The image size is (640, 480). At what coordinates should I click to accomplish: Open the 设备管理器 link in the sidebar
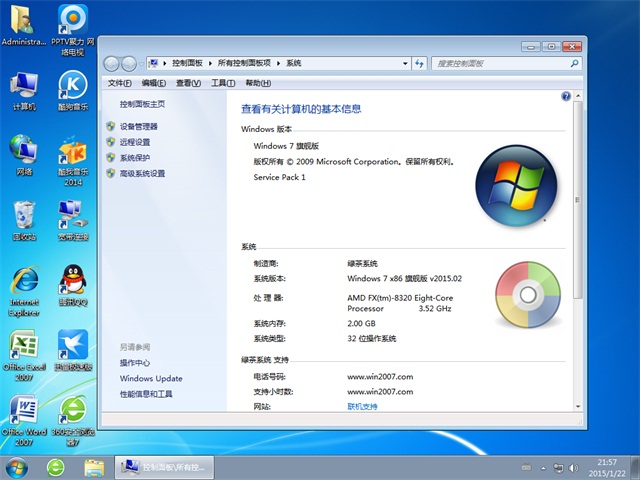pos(139,127)
